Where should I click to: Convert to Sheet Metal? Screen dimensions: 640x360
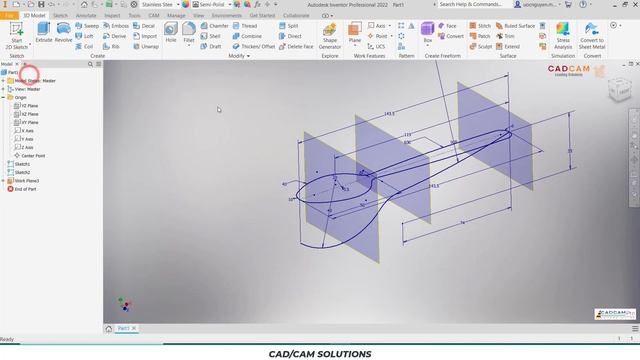click(x=592, y=36)
